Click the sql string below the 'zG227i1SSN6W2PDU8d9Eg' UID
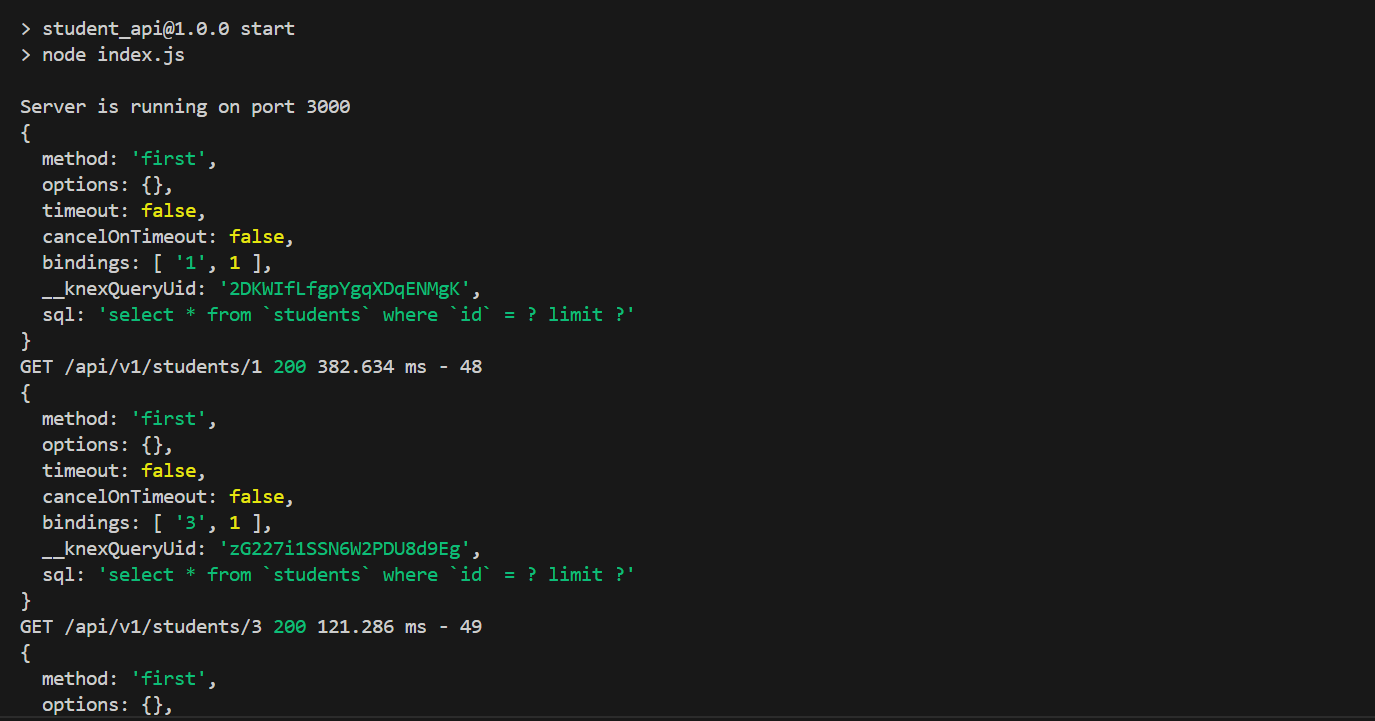The image size is (1375, 721). coord(366,575)
